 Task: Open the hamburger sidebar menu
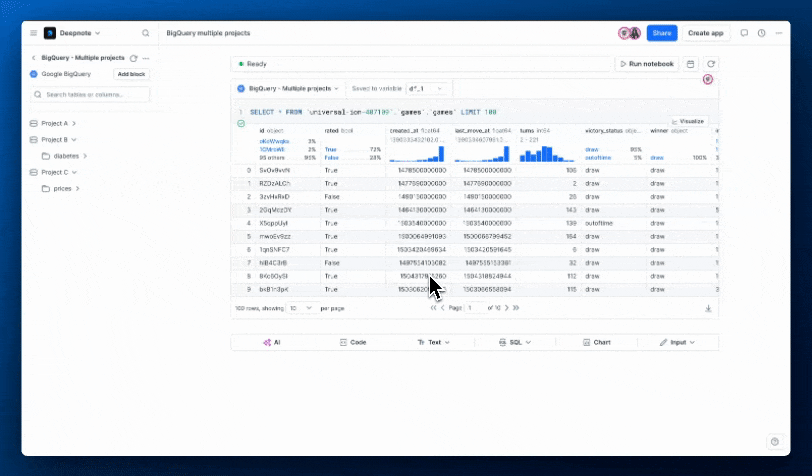click(34, 33)
